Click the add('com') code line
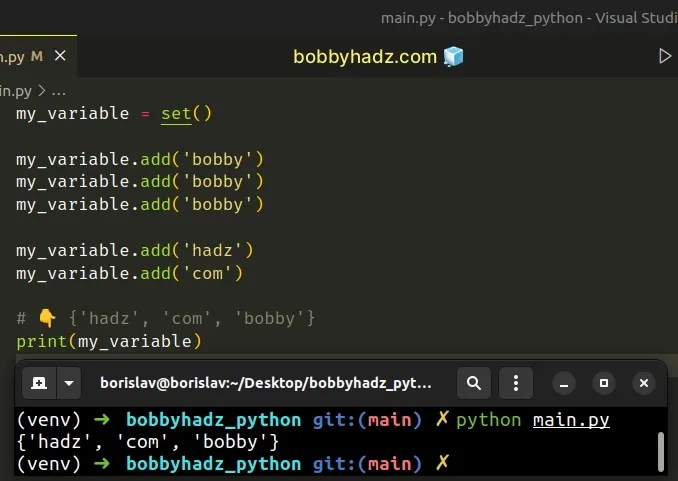678x481 pixels. [129, 274]
